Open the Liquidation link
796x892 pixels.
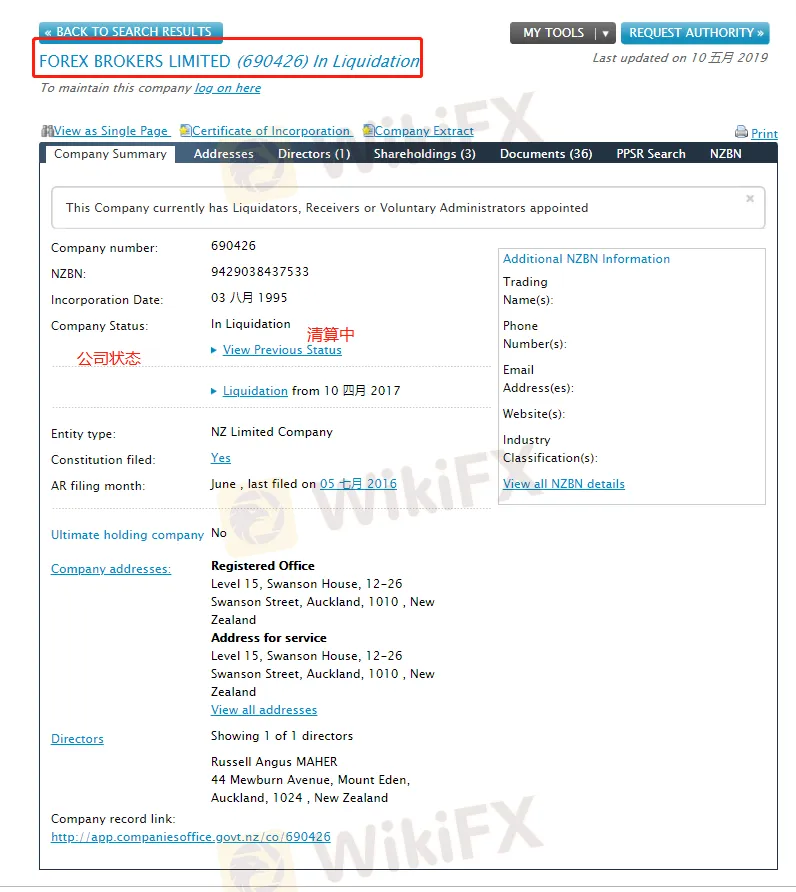[x=255, y=391]
